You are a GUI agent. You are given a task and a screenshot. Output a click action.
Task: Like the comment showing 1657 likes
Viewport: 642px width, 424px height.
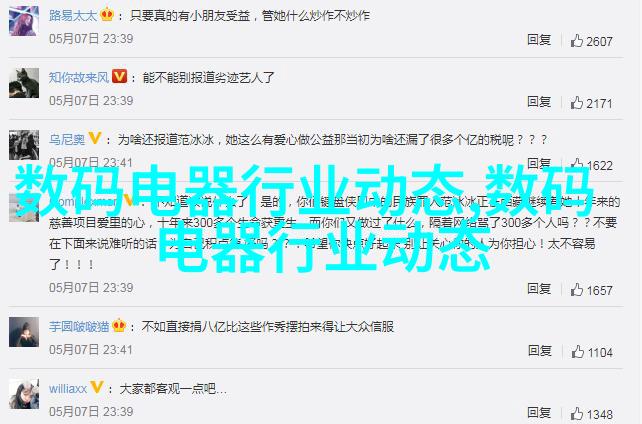click(577, 290)
